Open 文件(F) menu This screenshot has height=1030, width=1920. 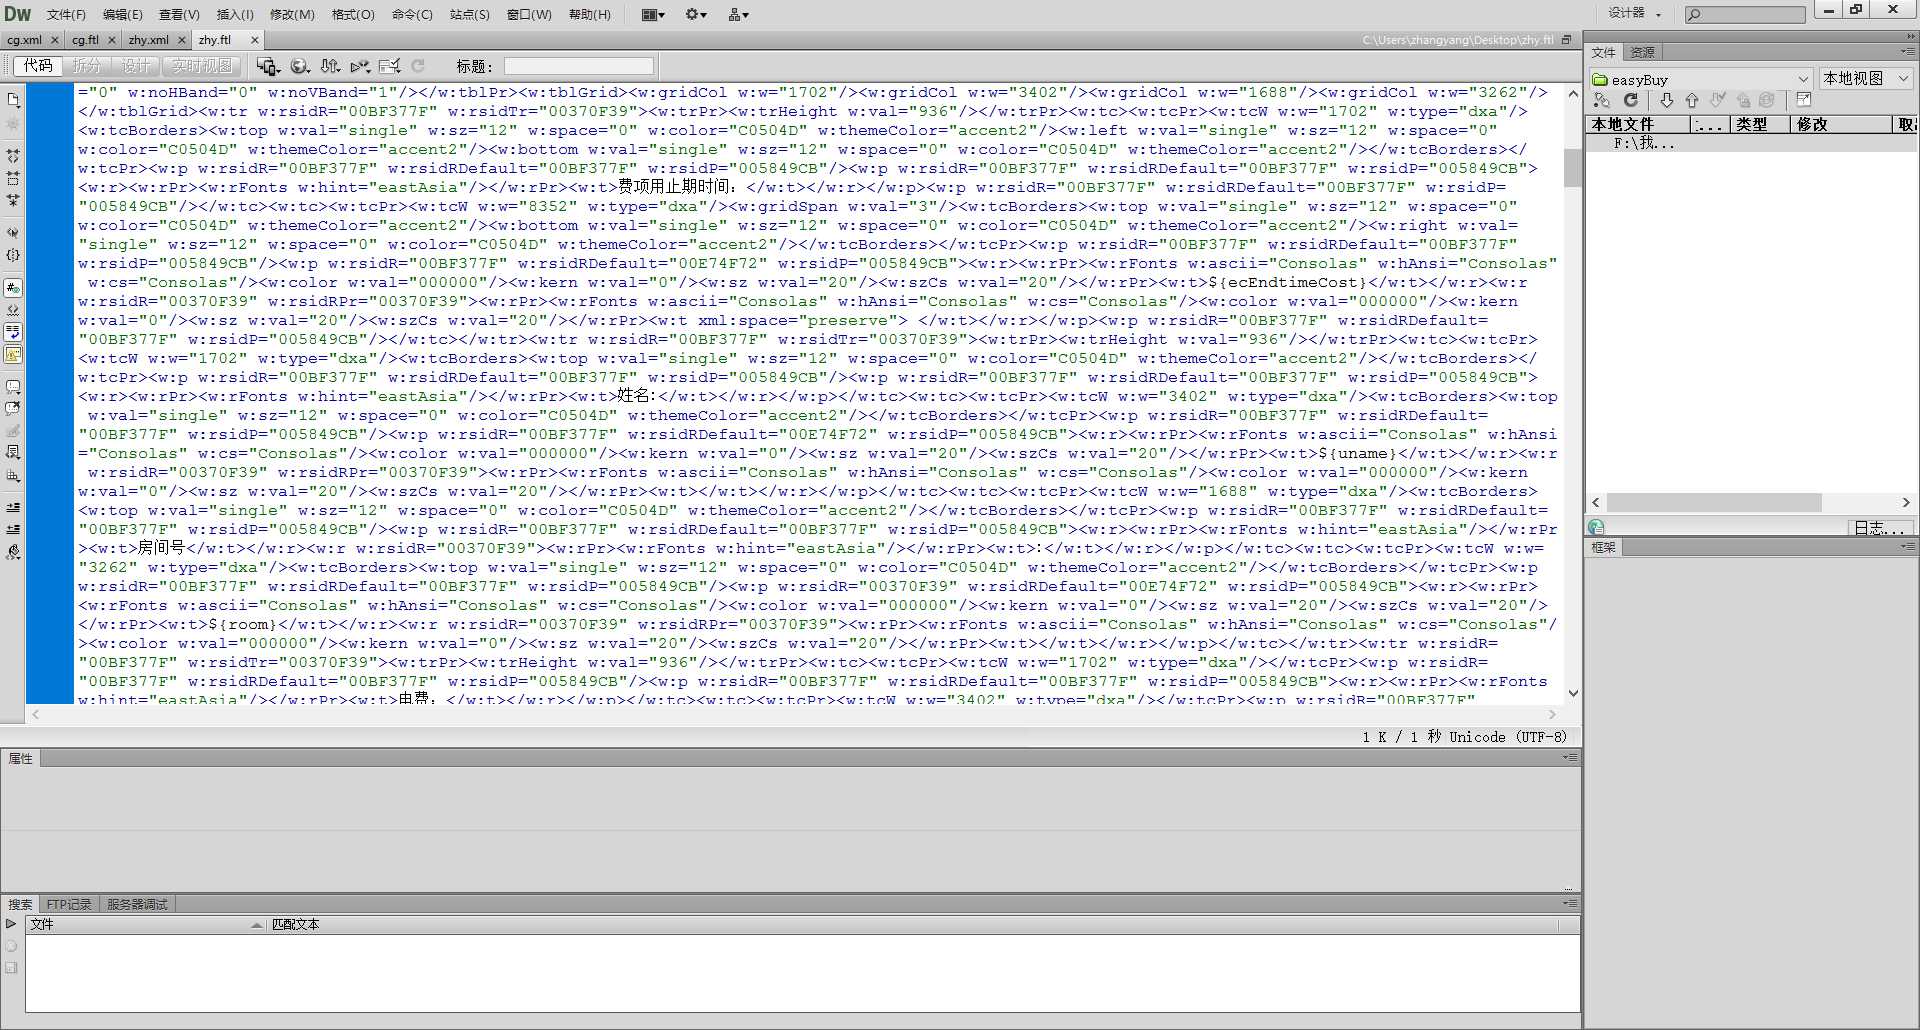coord(66,14)
